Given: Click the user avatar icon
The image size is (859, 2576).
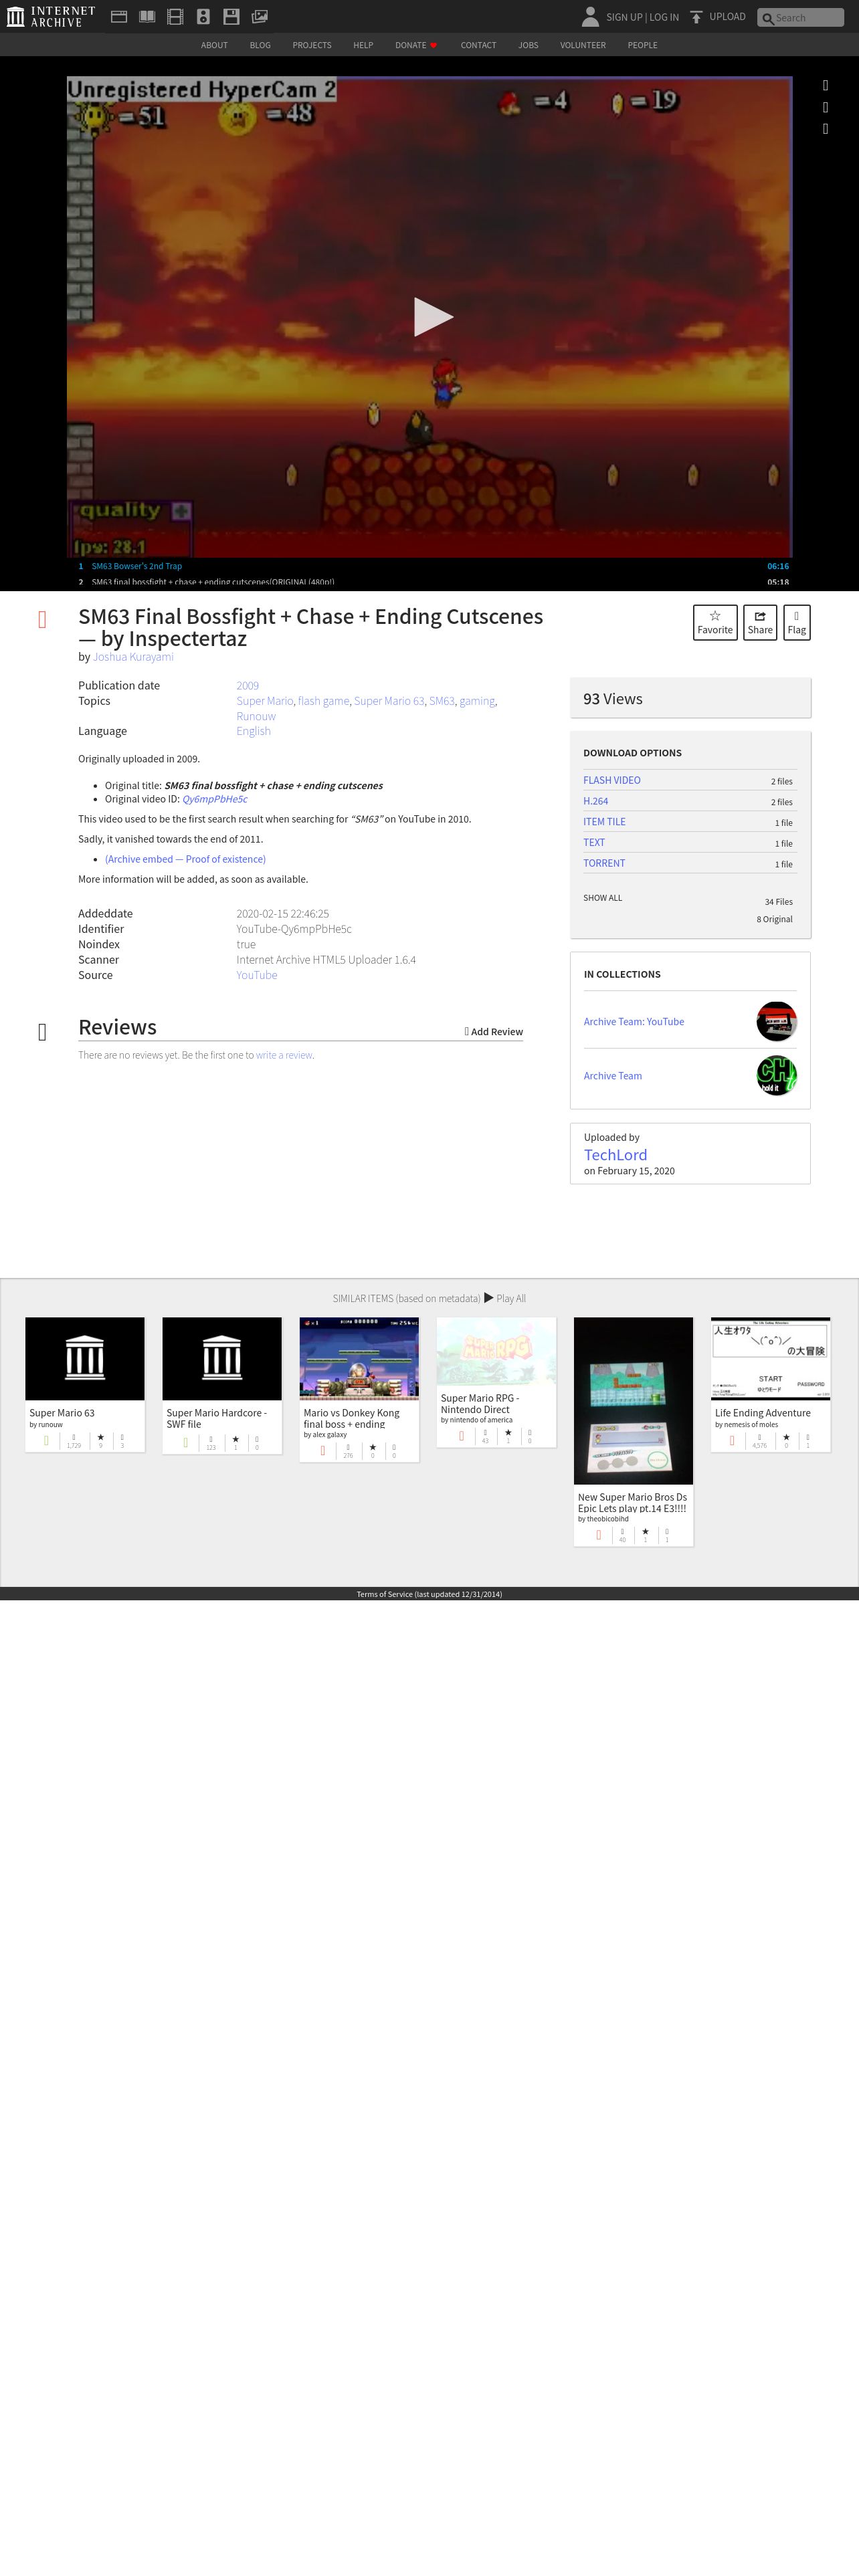Looking at the screenshot, I should pos(590,16).
